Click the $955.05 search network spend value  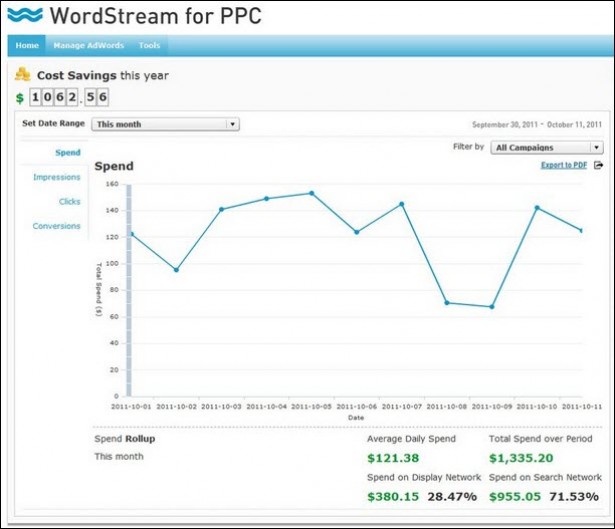515,496
